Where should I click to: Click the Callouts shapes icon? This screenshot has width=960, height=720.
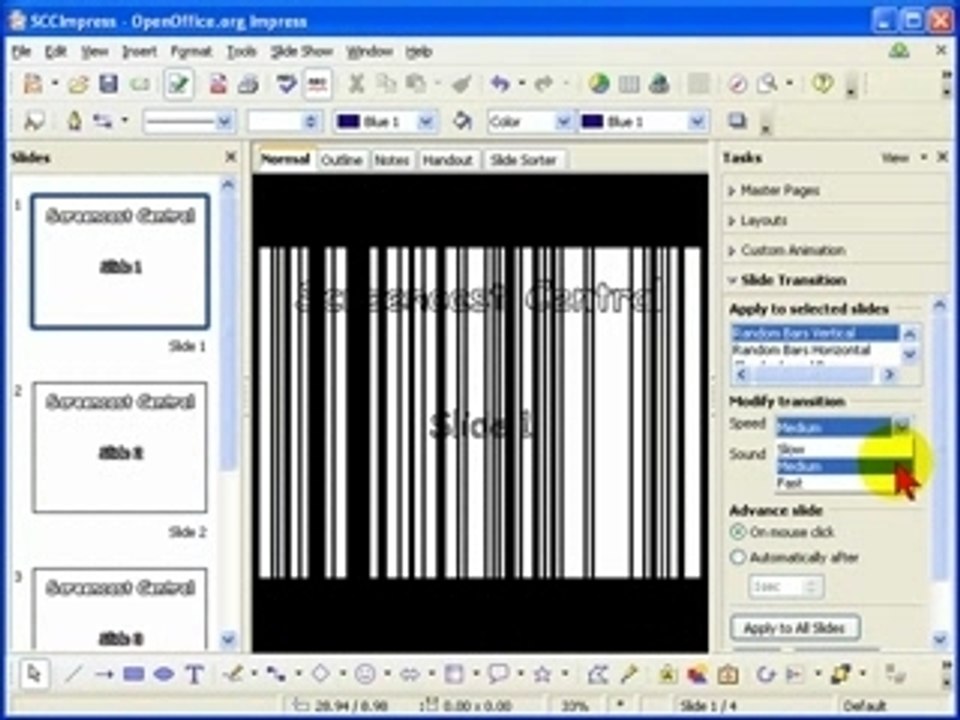[x=498, y=674]
